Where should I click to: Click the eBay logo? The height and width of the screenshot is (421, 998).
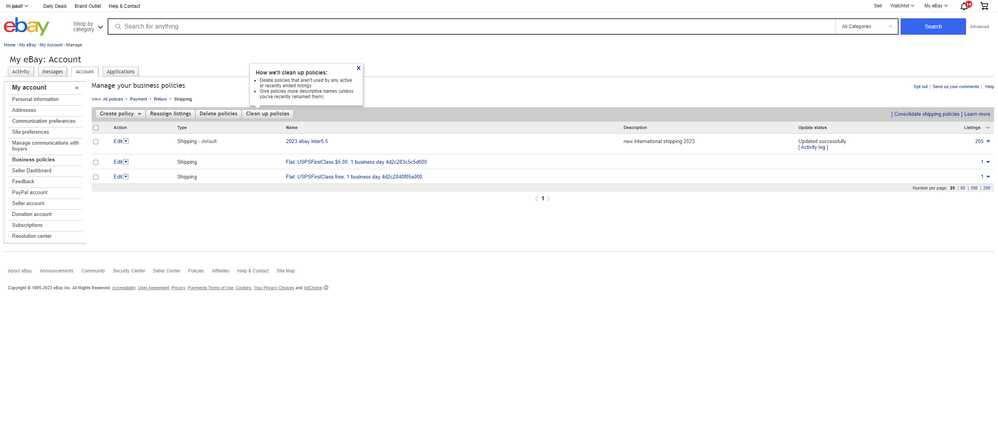tap(26, 27)
